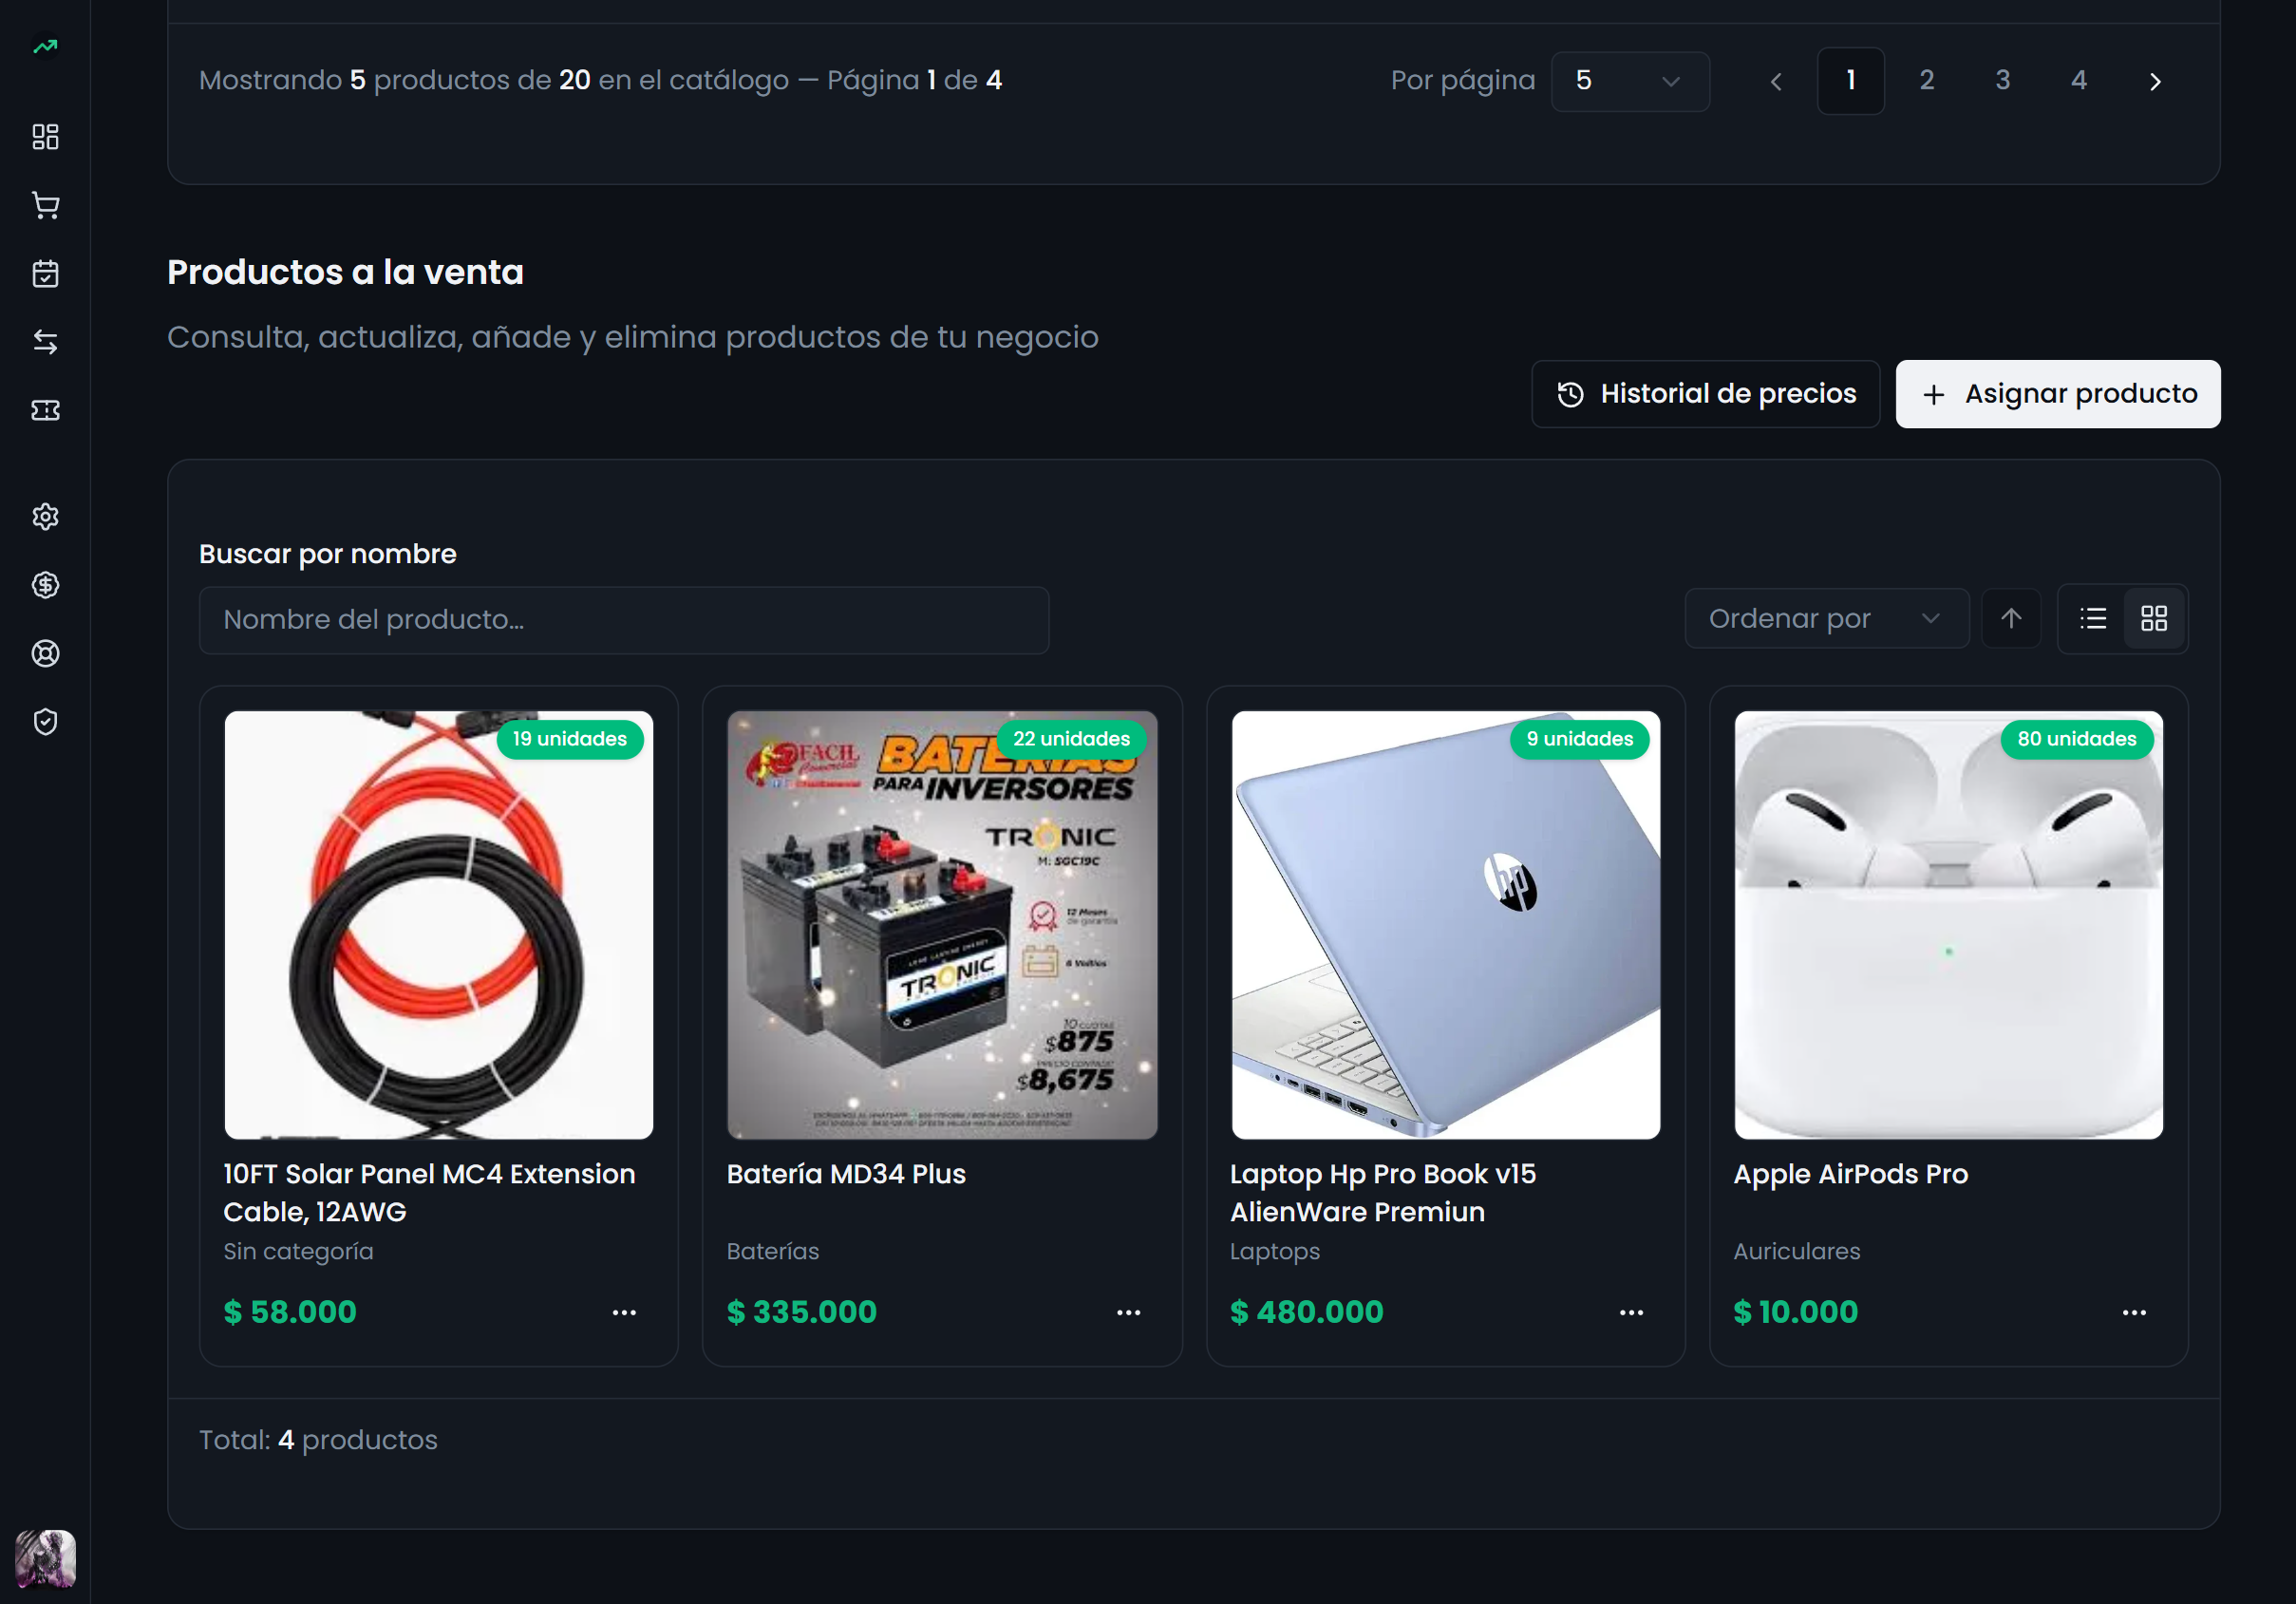Click the Laptops category label
This screenshot has height=1604, width=2296.
point(1275,1252)
